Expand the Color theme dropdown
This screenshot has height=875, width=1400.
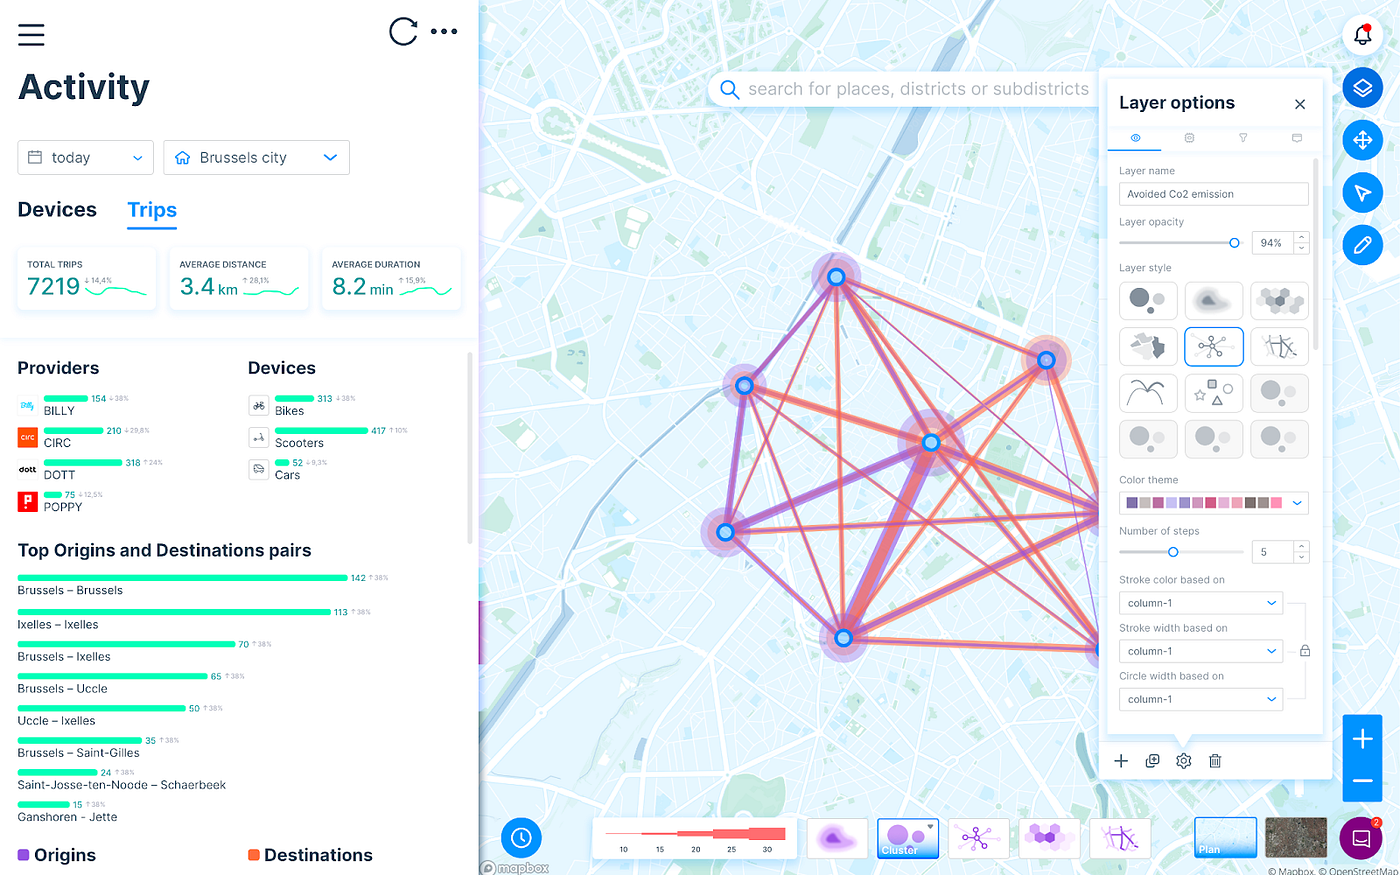(1297, 503)
